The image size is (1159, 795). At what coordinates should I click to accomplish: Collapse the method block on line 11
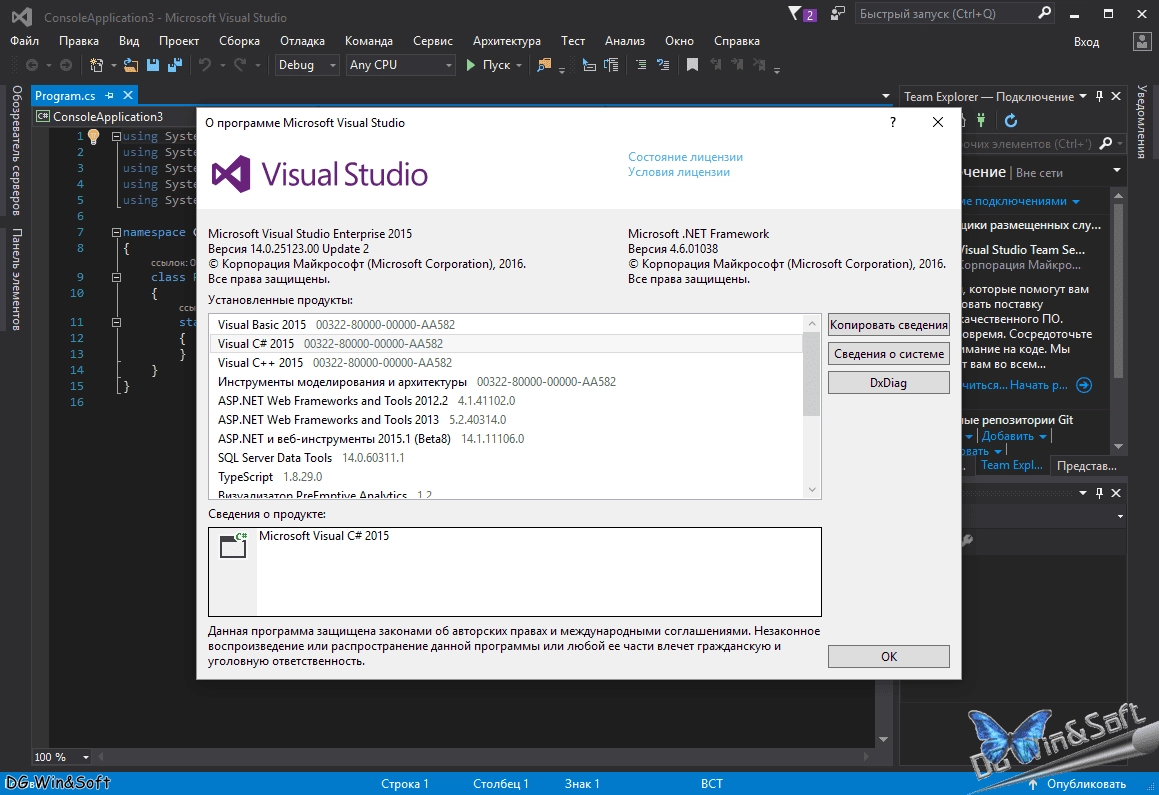coord(116,322)
